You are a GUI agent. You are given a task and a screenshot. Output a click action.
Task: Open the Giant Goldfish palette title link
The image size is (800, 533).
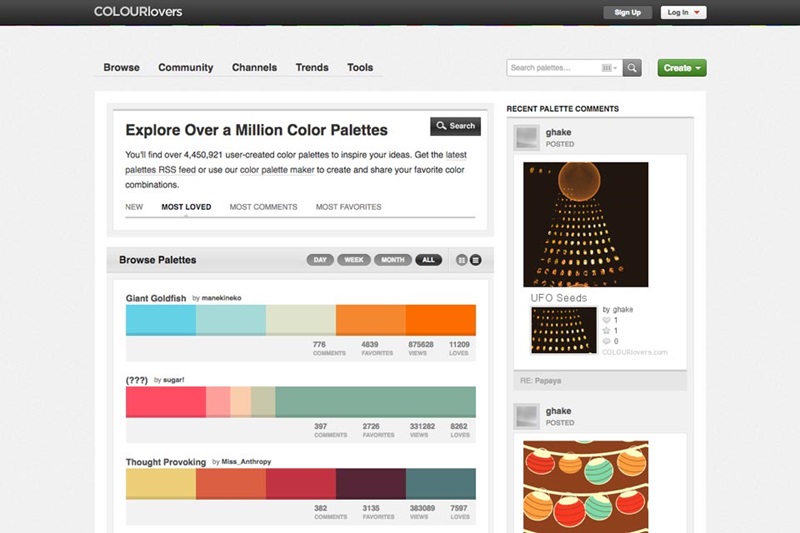(x=156, y=298)
